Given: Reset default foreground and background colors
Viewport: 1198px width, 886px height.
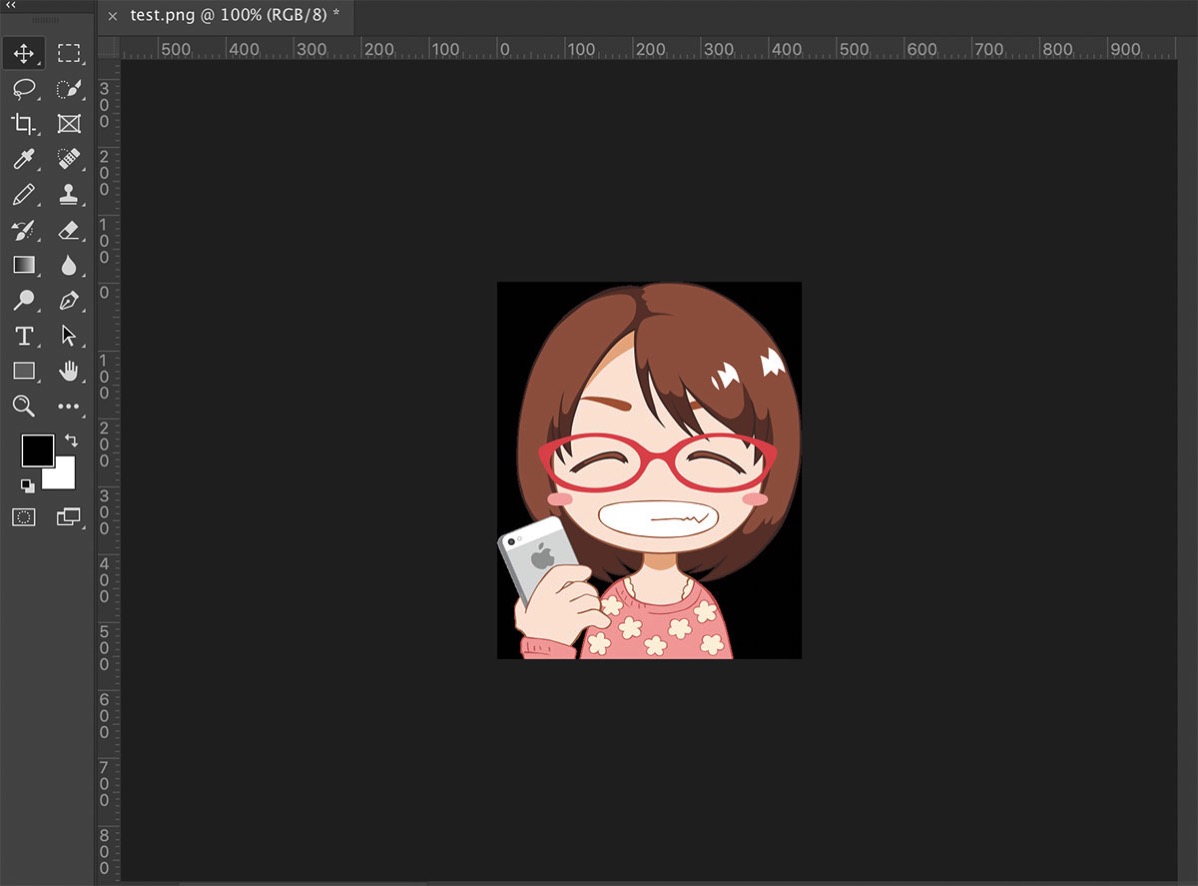Looking at the screenshot, I should click(x=28, y=486).
